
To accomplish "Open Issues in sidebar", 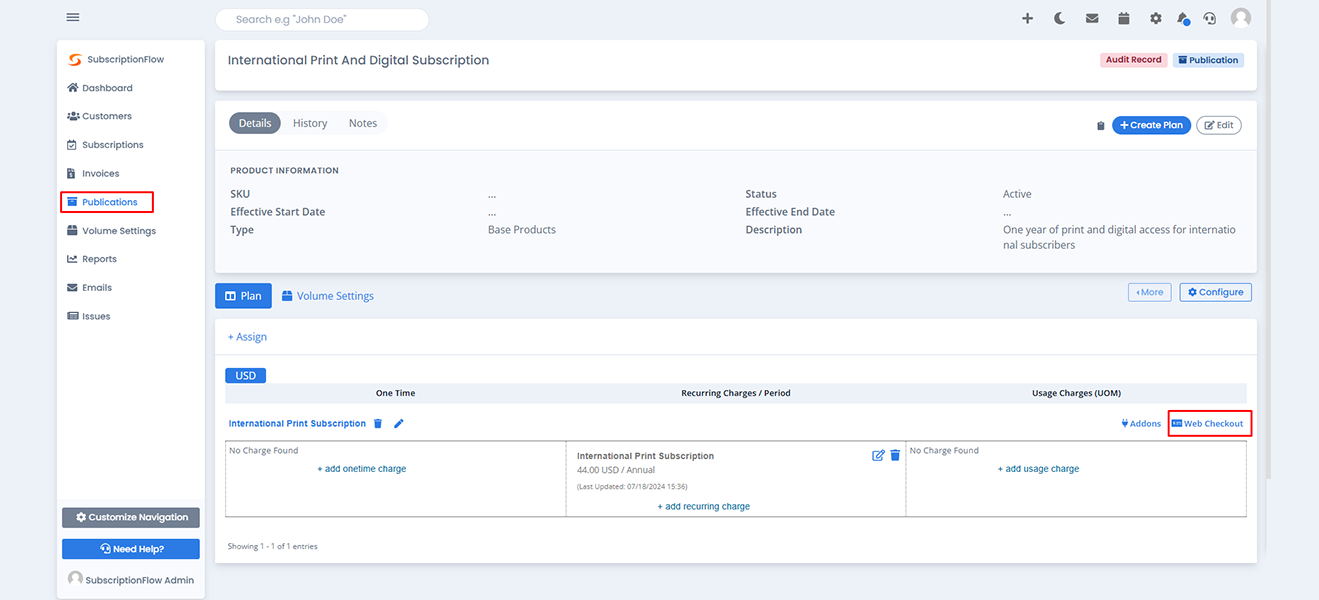I will click(88, 316).
